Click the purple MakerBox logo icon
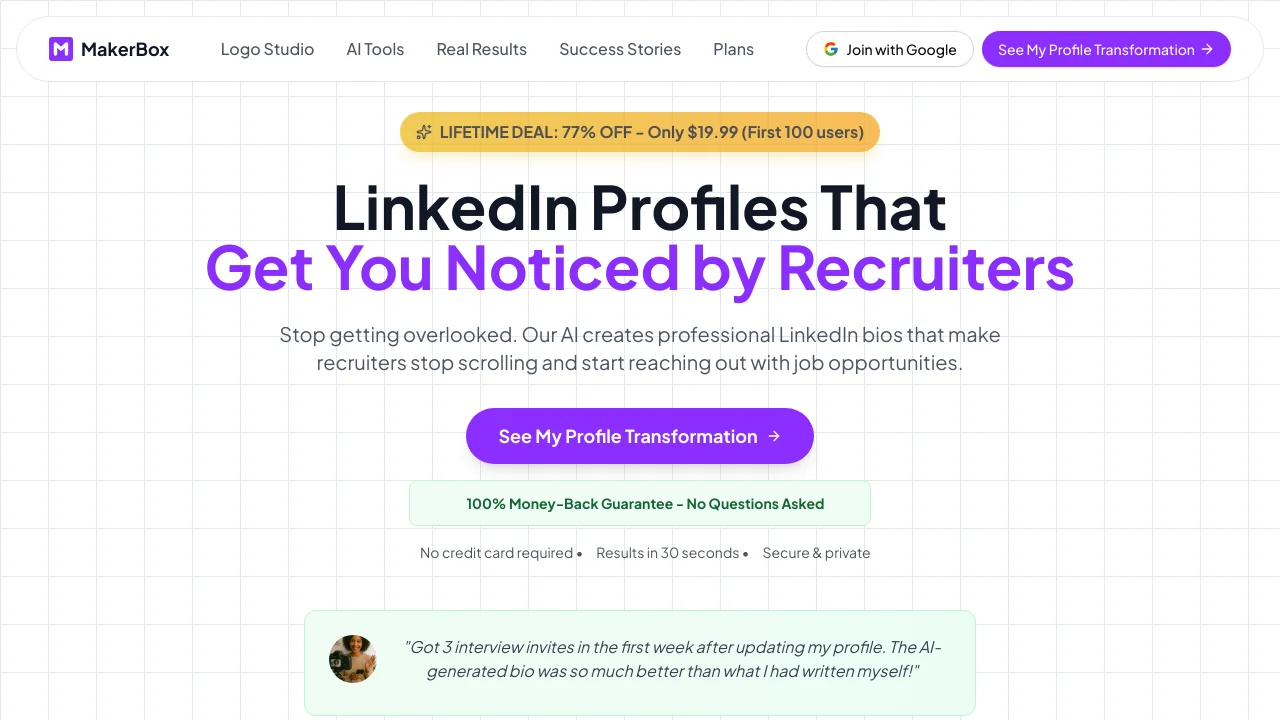 tap(61, 49)
